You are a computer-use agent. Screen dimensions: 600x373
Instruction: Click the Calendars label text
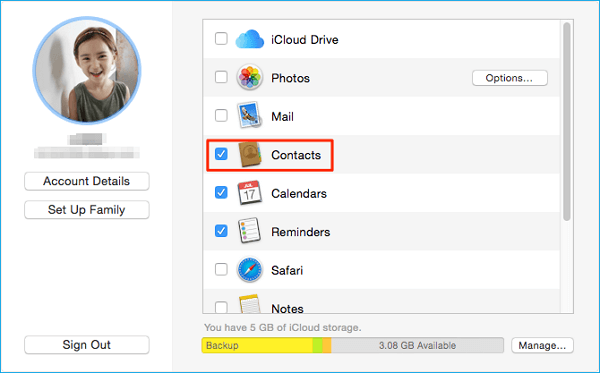pyautogui.click(x=299, y=194)
